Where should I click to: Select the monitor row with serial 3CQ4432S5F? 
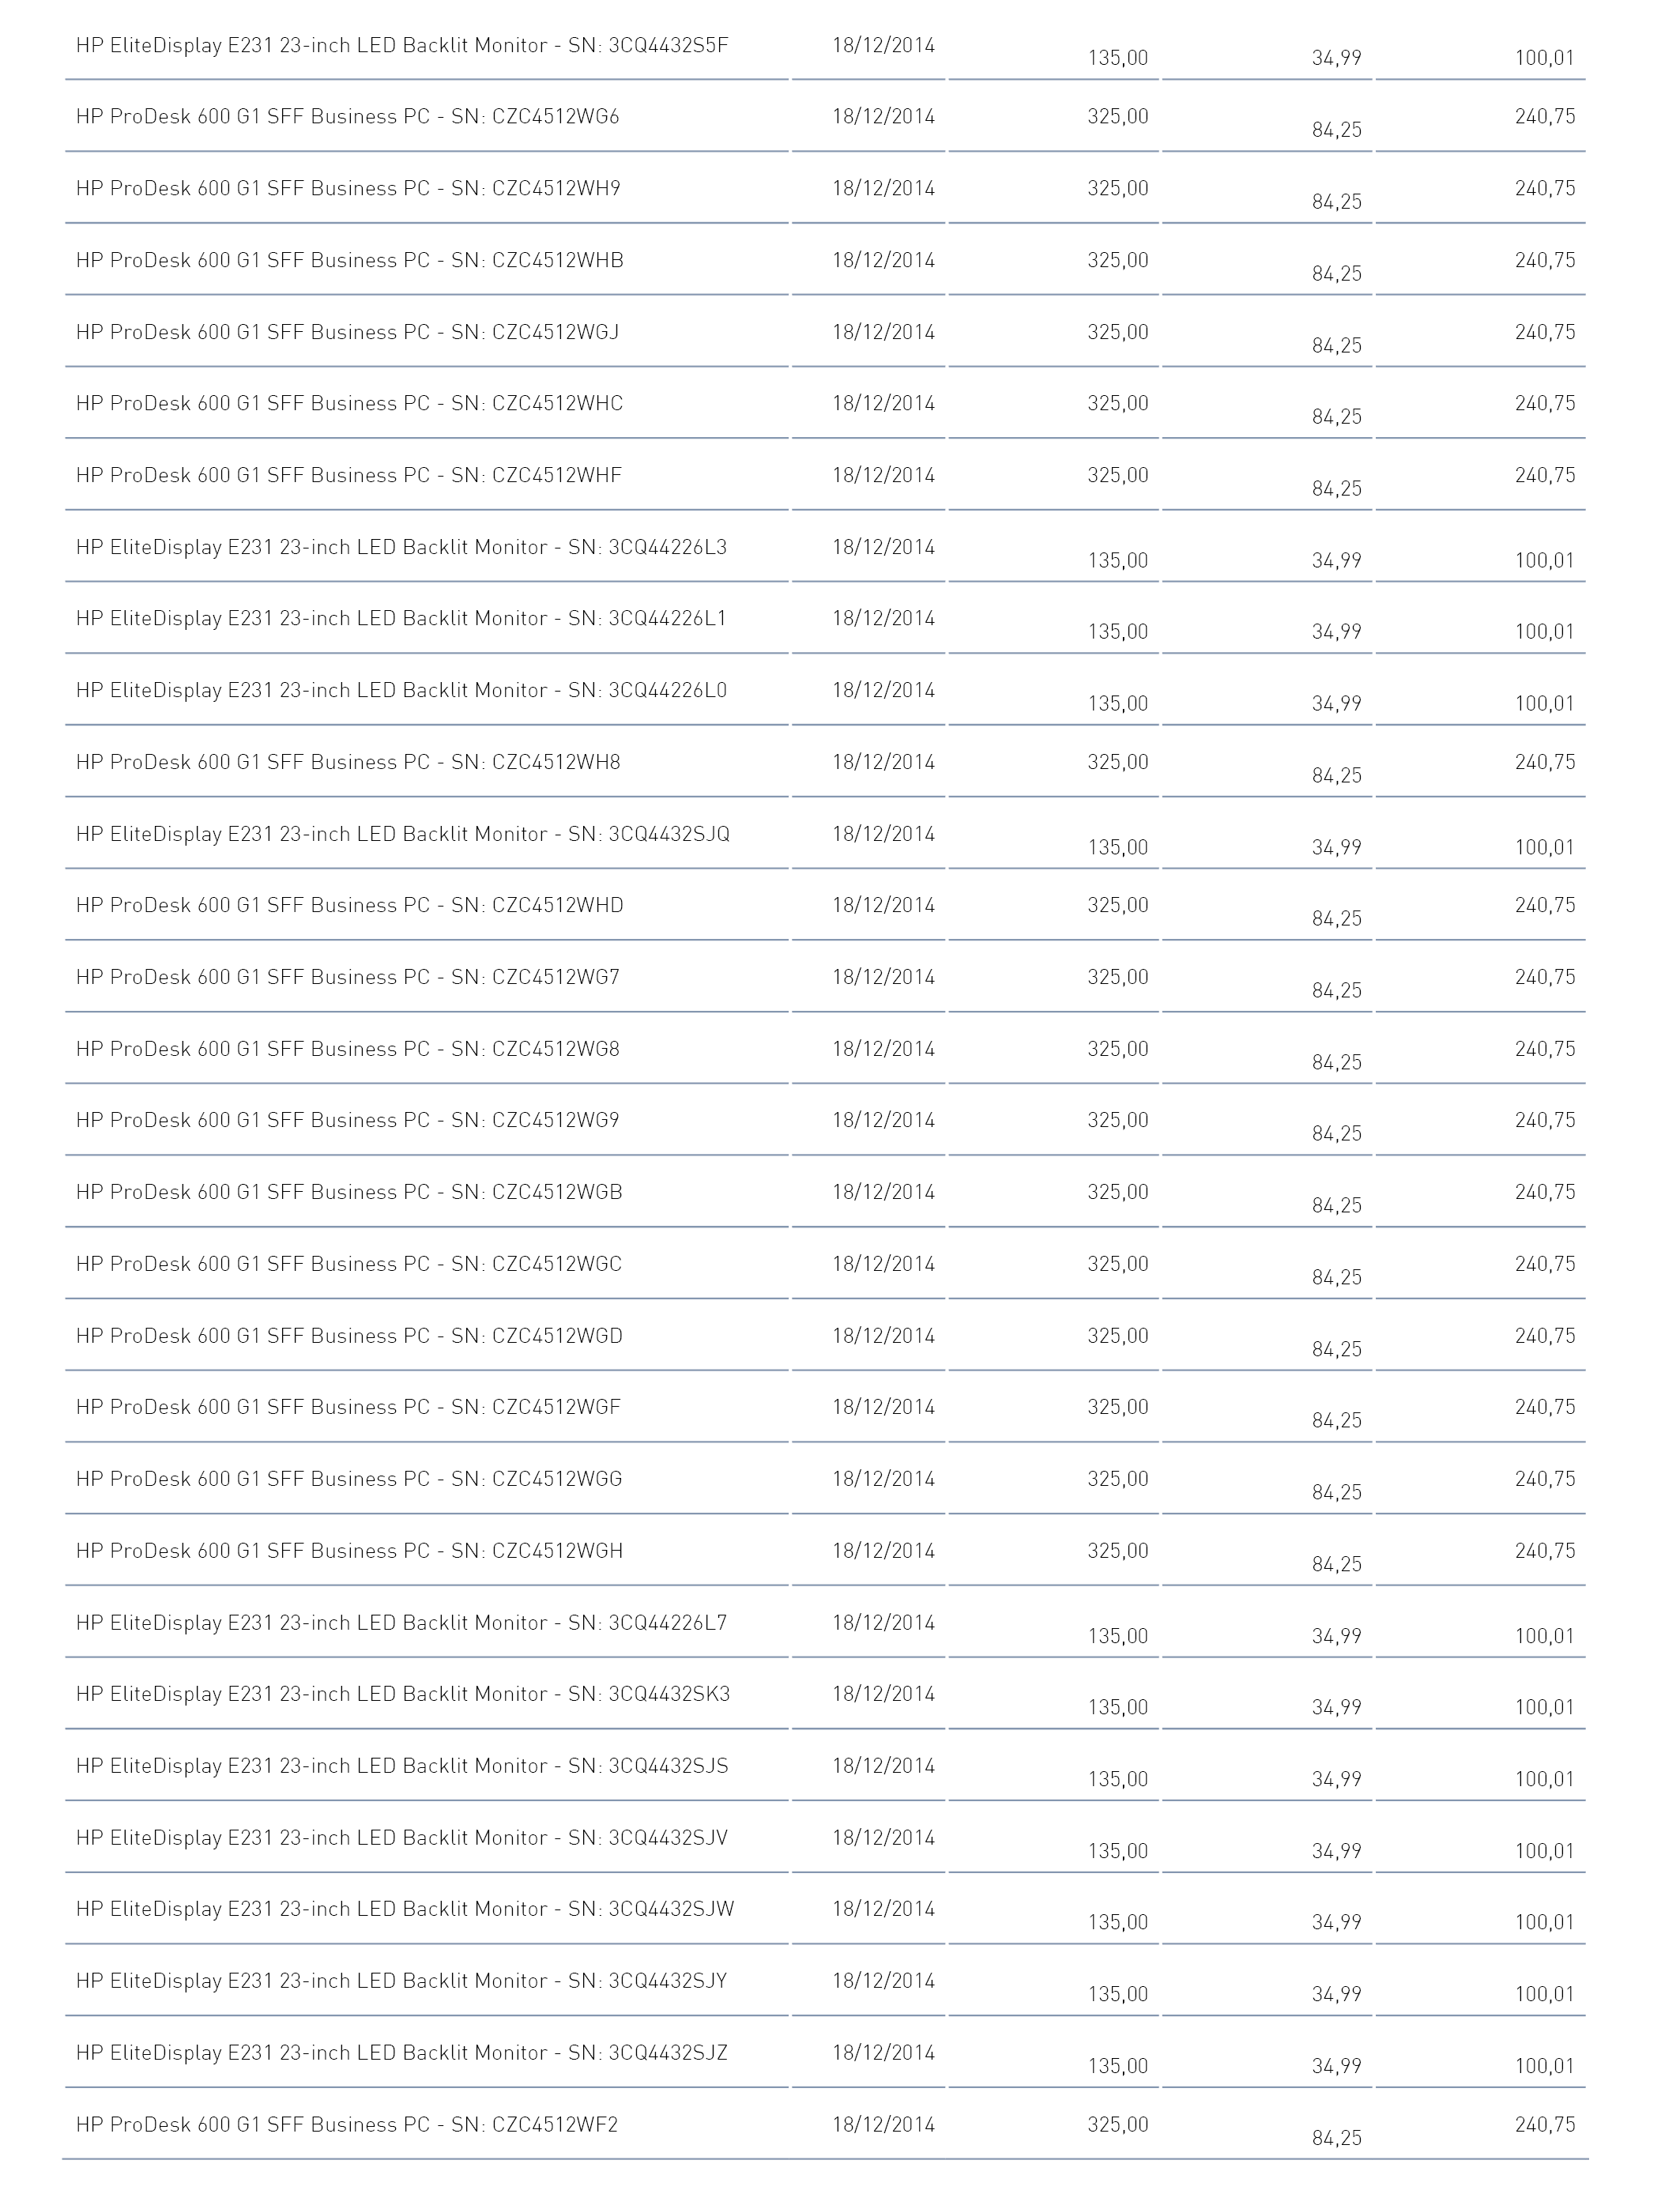click(x=826, y=46)
